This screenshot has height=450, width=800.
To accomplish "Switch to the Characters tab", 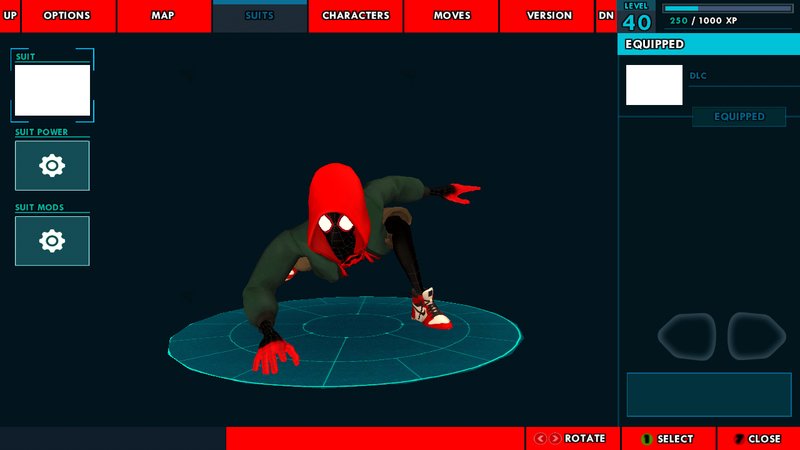I will (x=355, y=16).
